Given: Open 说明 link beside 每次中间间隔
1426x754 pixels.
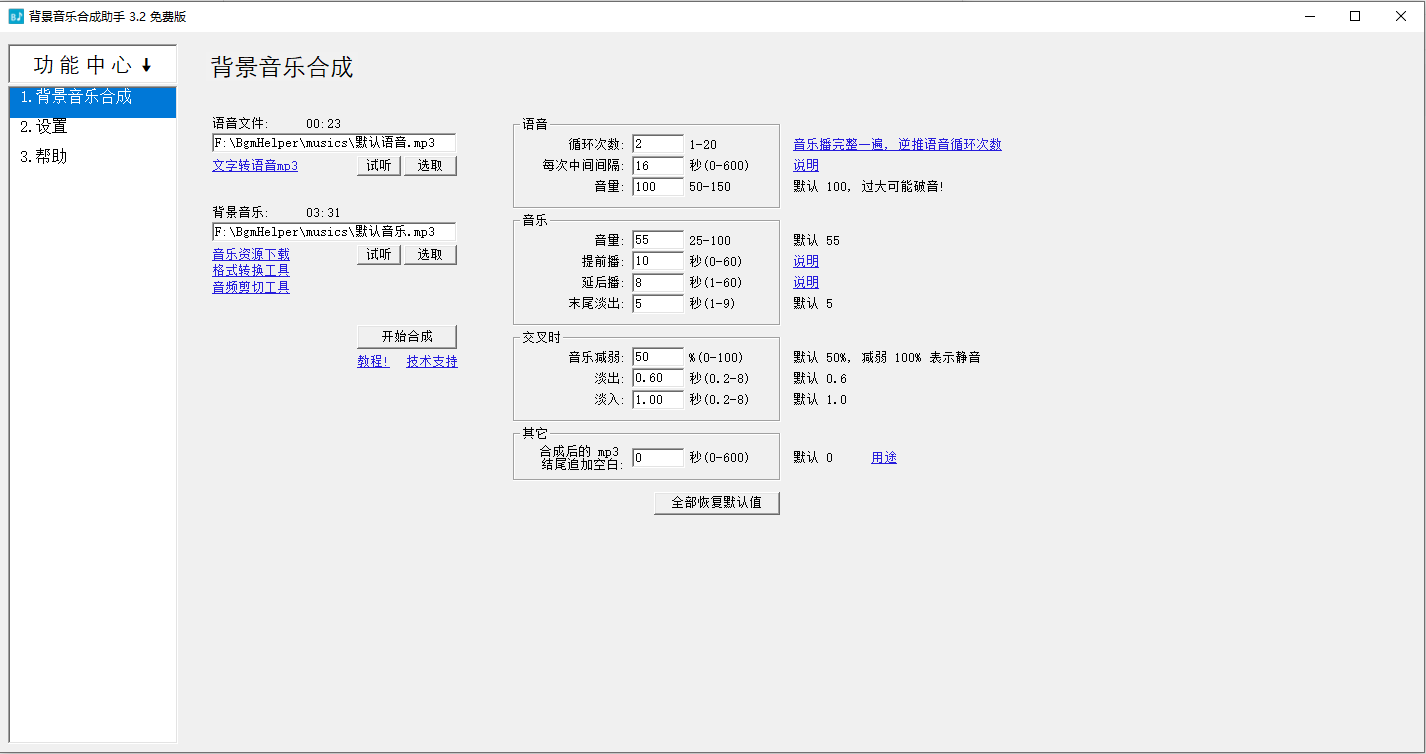Looking at the screenshot, I should (x=806, y=165).
